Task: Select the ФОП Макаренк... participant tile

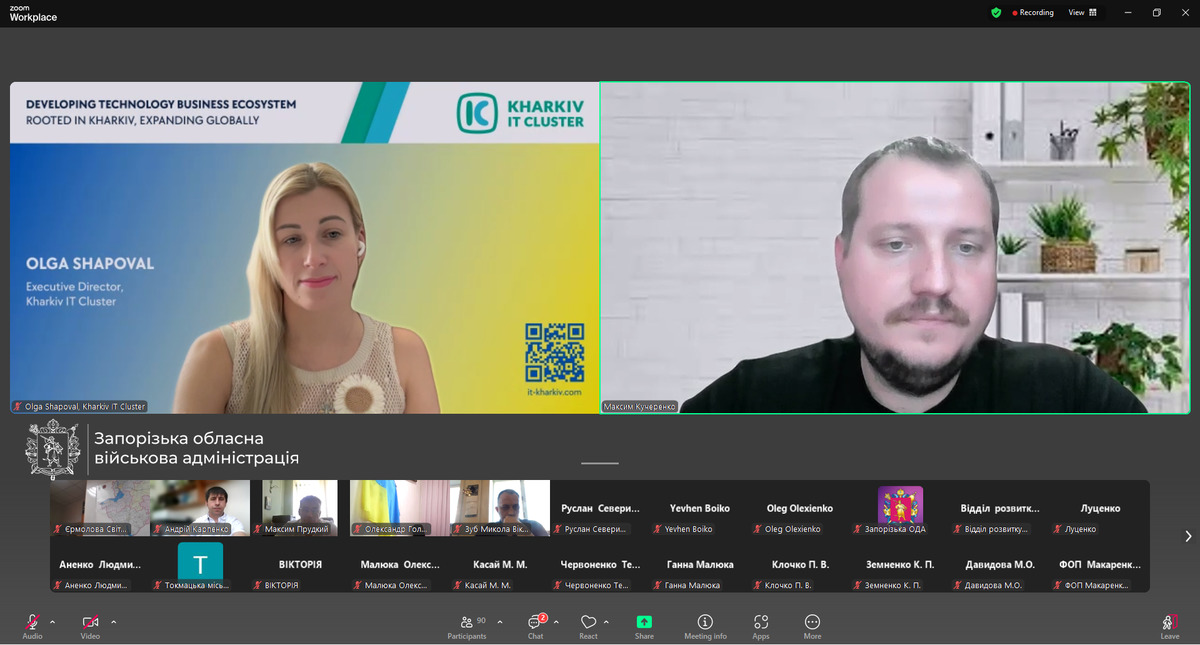Action: [x=1100, y=564]
